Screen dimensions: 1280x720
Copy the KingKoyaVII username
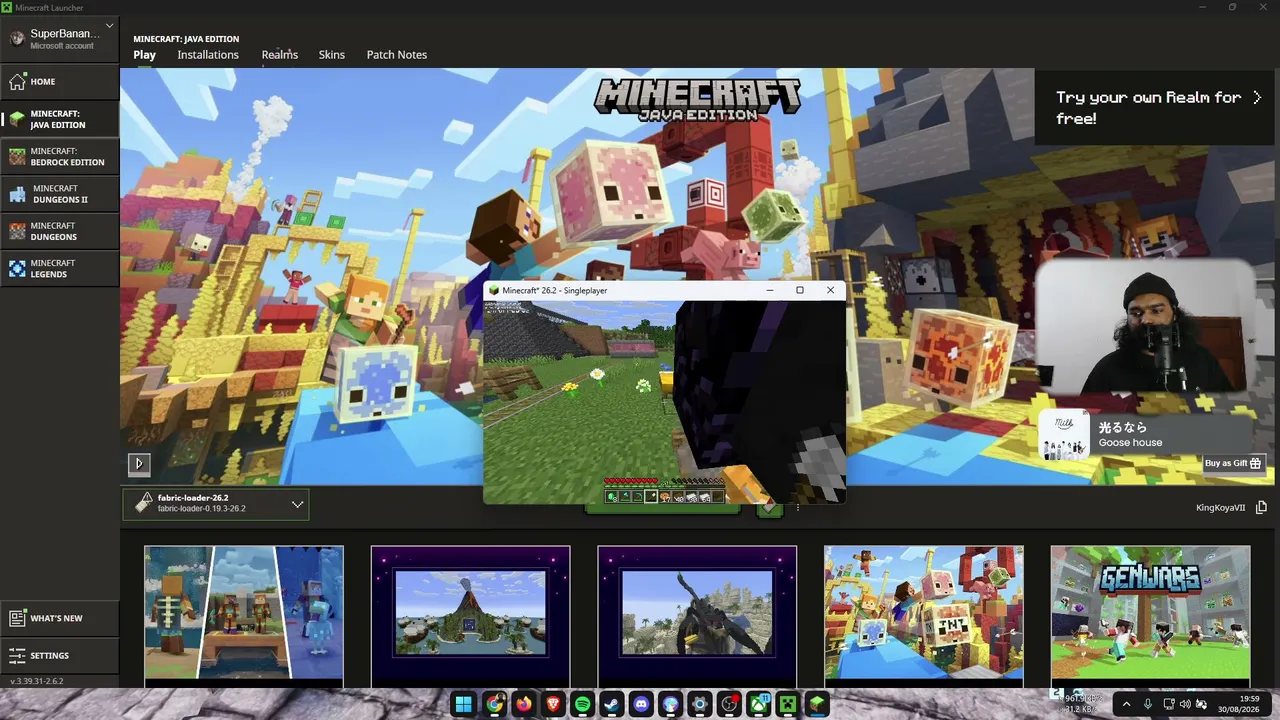click(x=1261, y=508)
